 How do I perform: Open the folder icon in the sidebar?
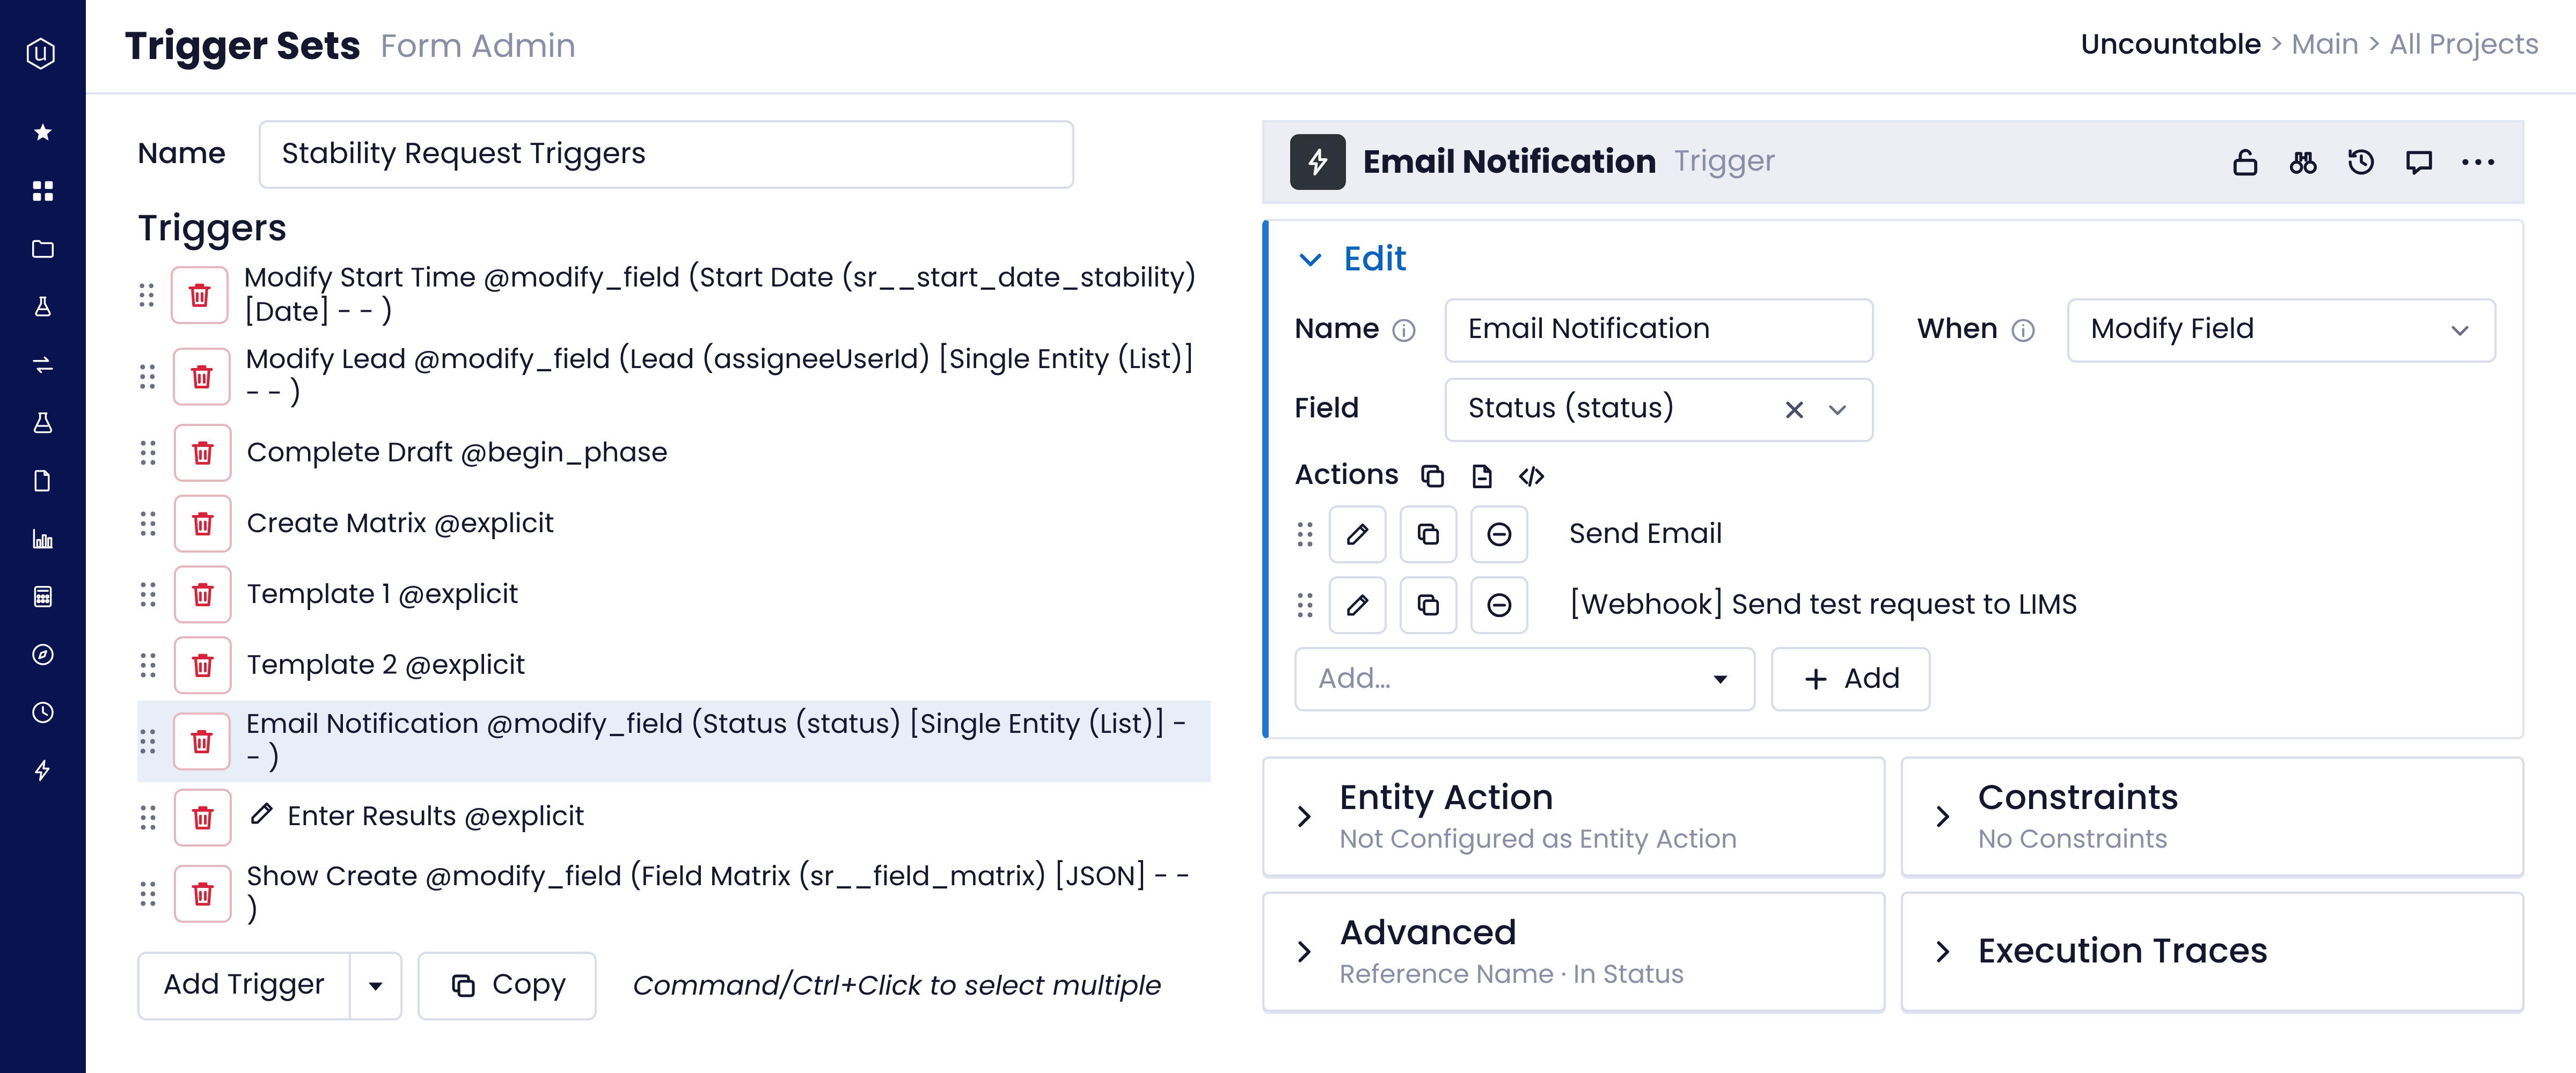[x=42, y=248]
